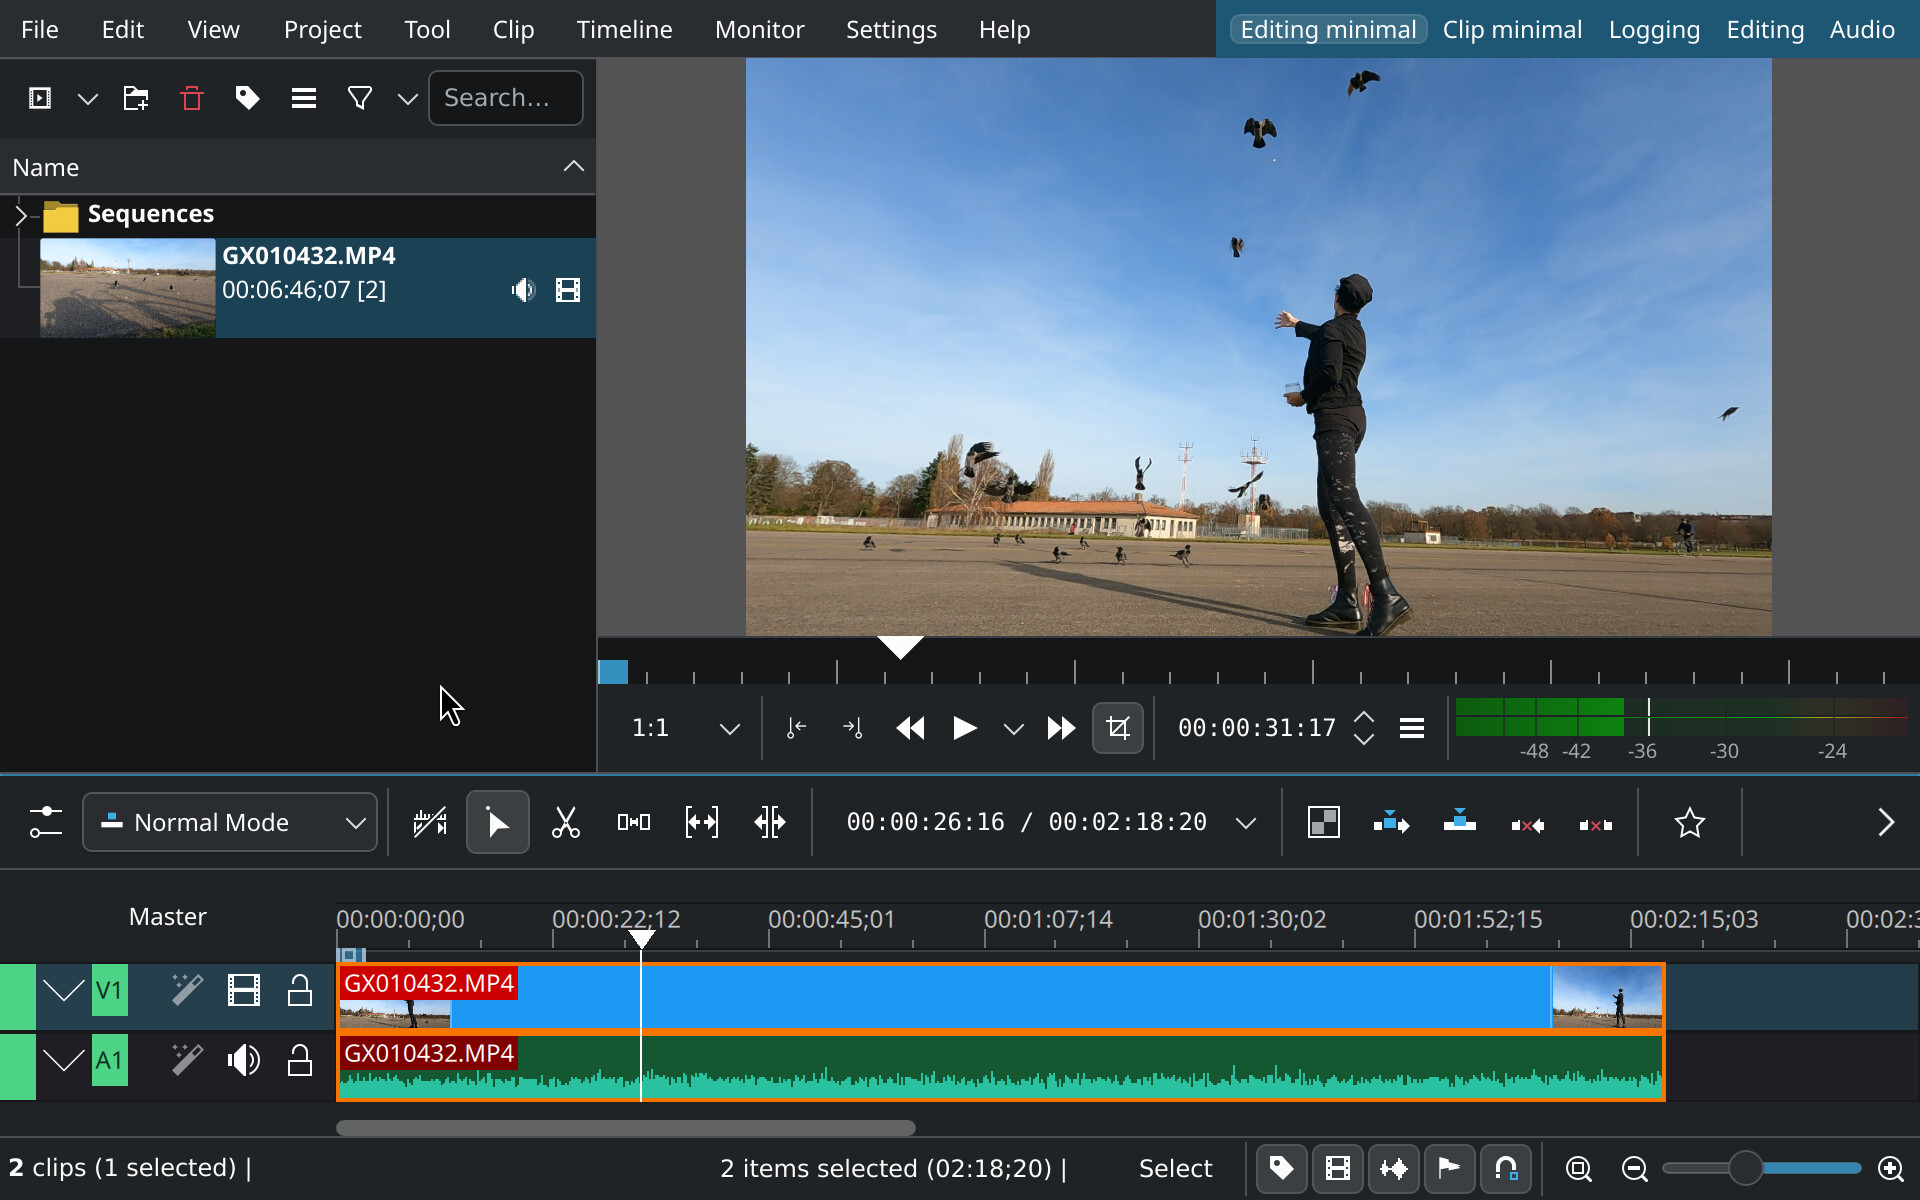The width and height of the screenshot is (1920, 1200).
Task: Toggle the monitor crop zone button
Action: [x=1117, y=728]
